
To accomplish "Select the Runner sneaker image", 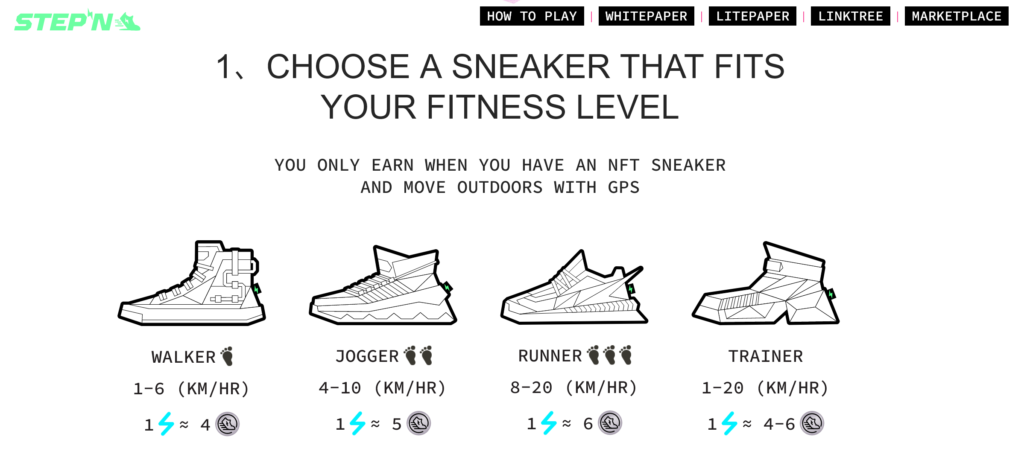I will pyautogui.click(x=574, y=286).
